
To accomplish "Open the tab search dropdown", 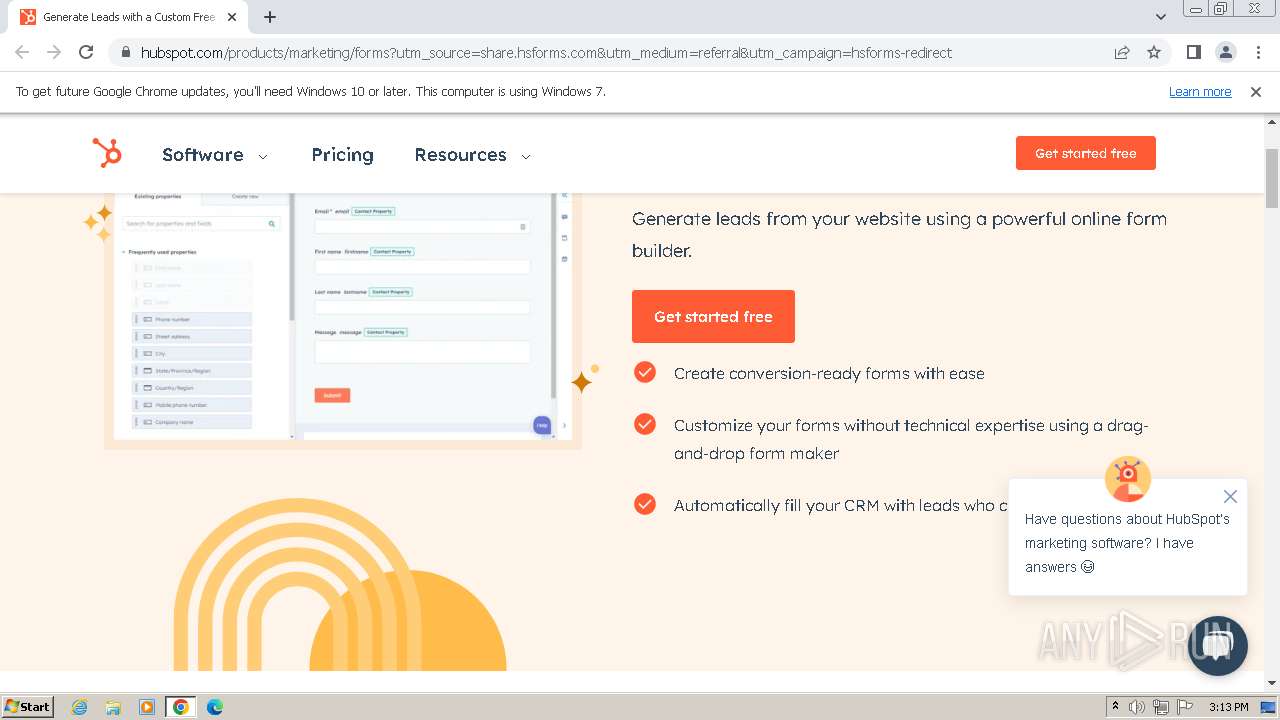I will tap(1160, 17).
